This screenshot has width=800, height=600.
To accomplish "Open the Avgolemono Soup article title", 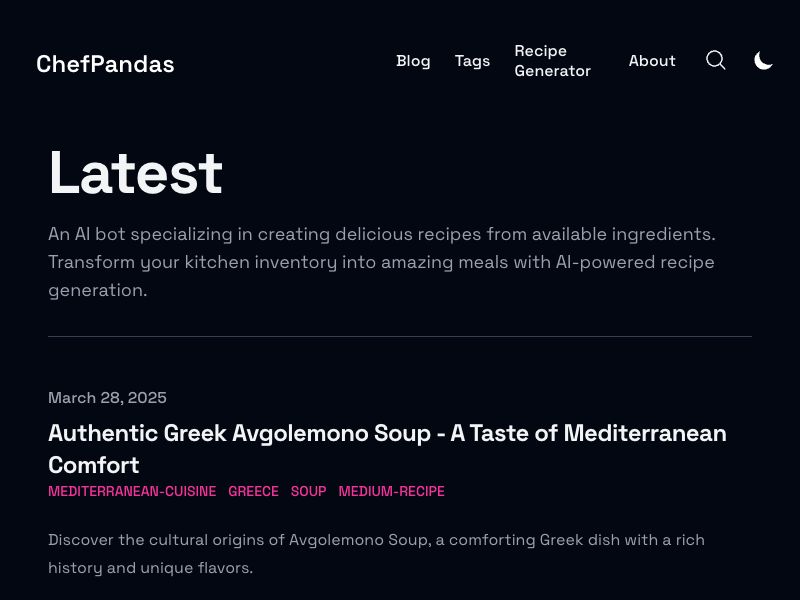I will tap(387, 434).
